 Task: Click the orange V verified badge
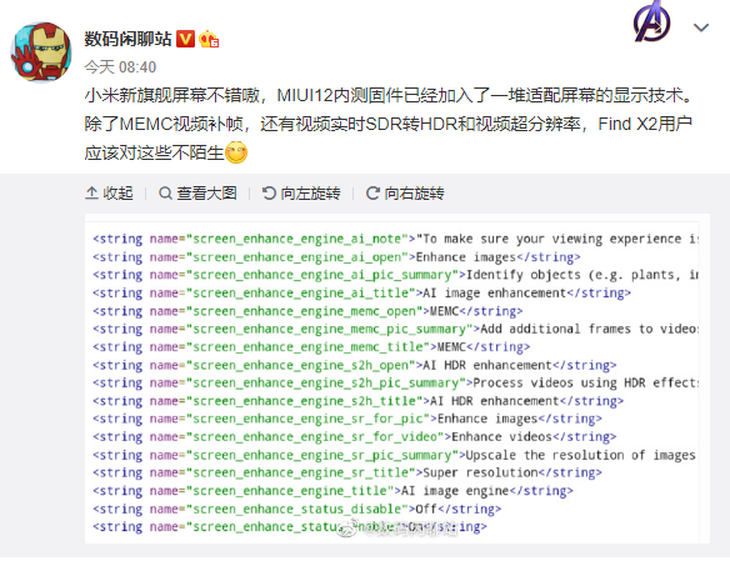click(x=185, y=39)
